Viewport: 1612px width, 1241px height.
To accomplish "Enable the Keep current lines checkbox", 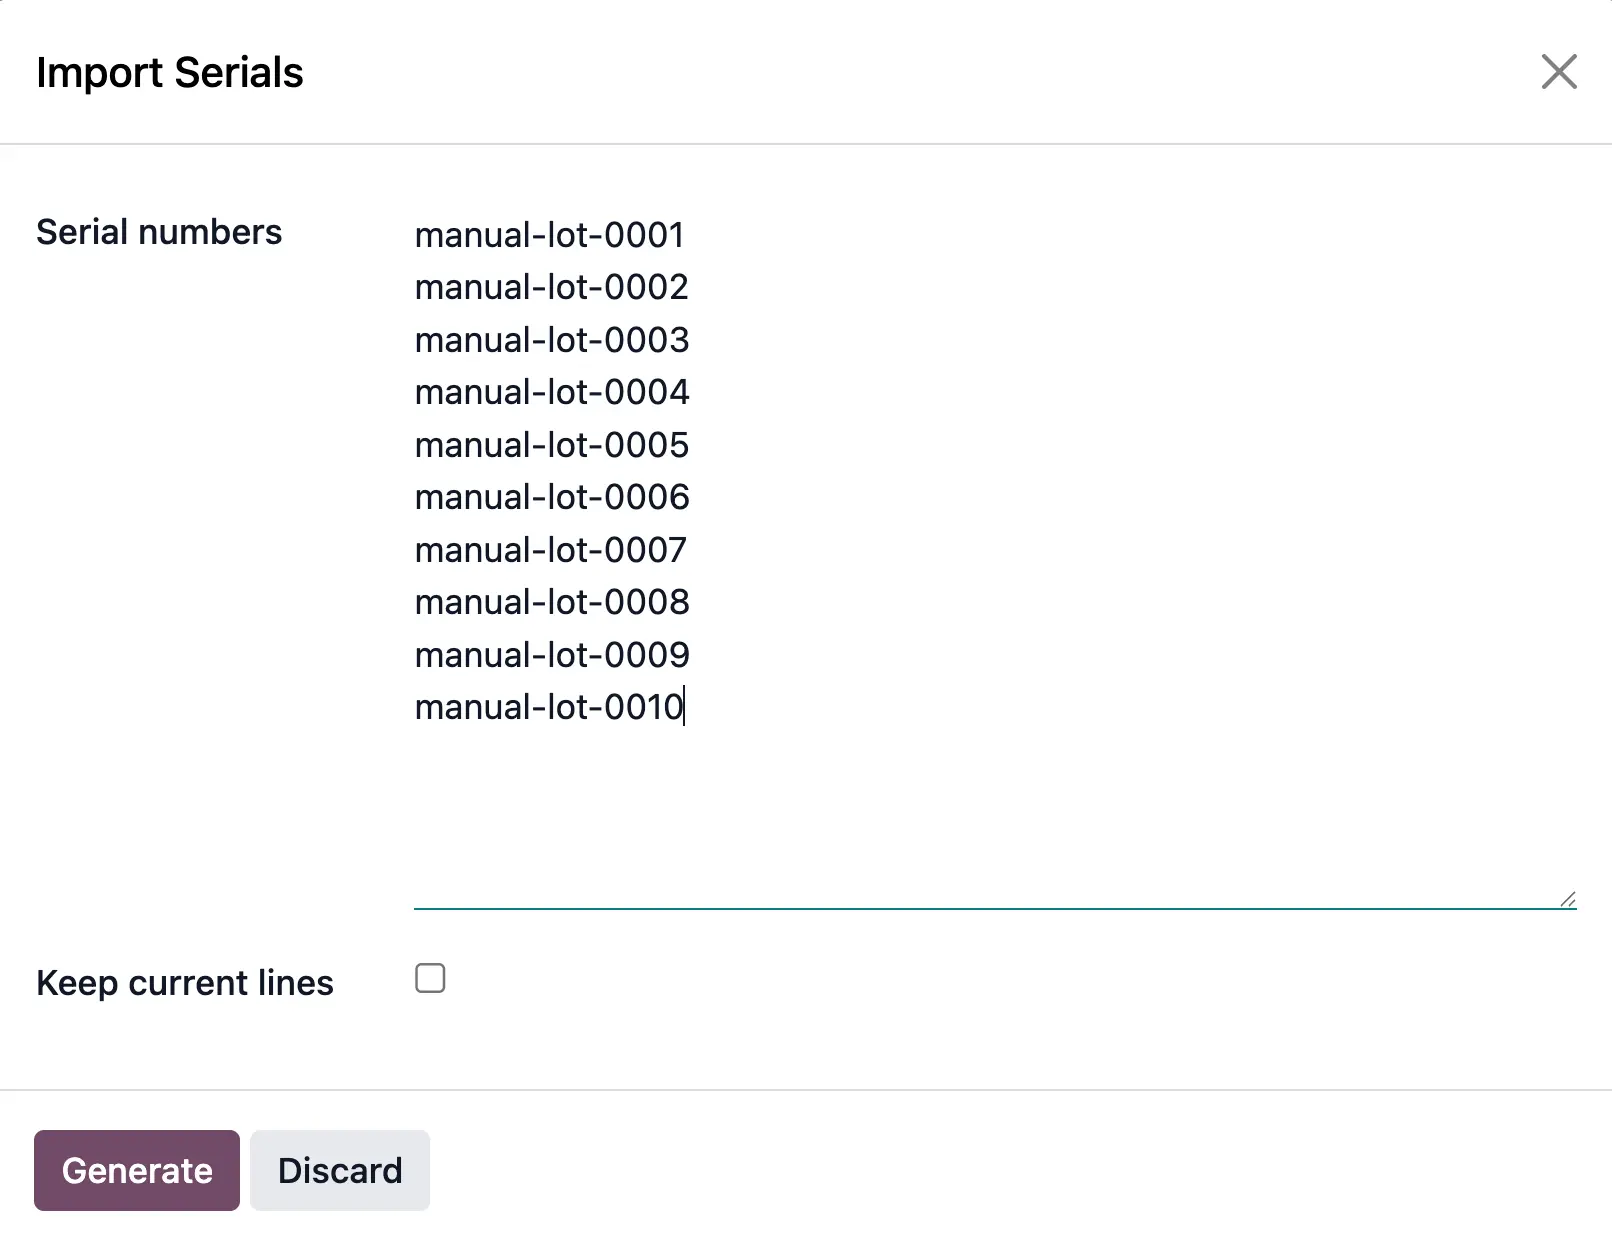I will (430, 978).
